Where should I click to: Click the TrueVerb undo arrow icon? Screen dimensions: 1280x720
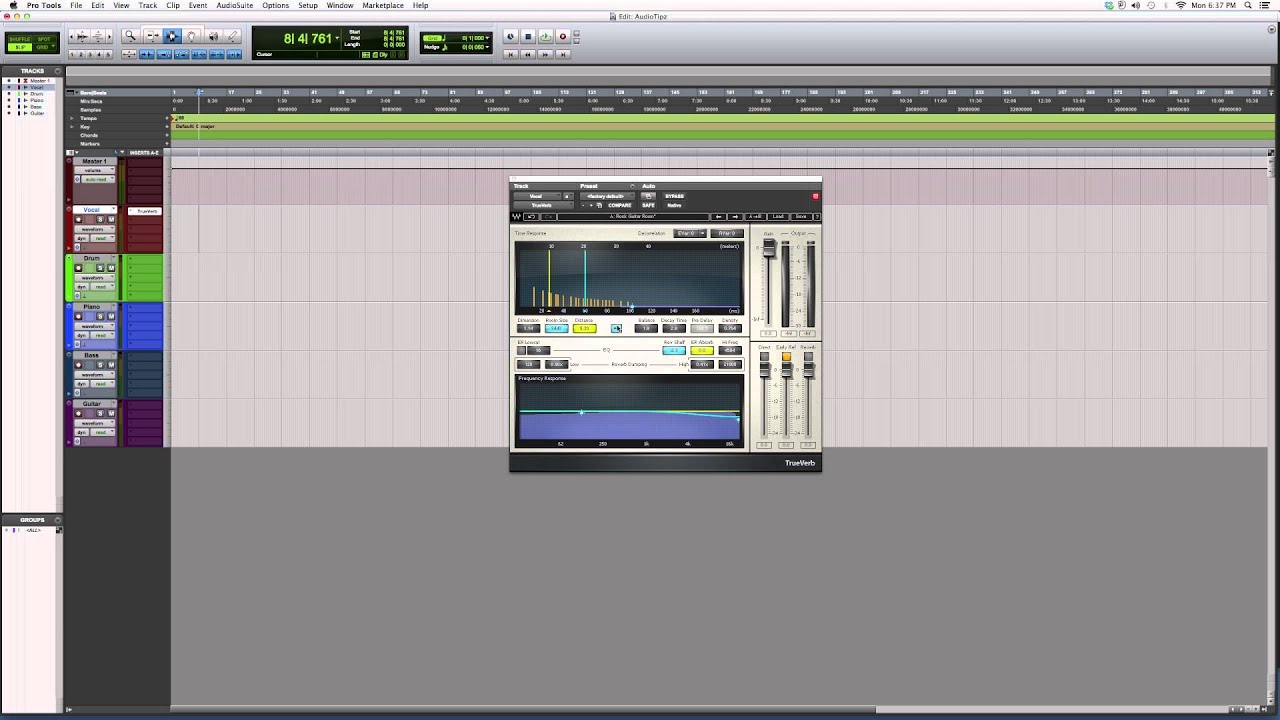(532, 216)
